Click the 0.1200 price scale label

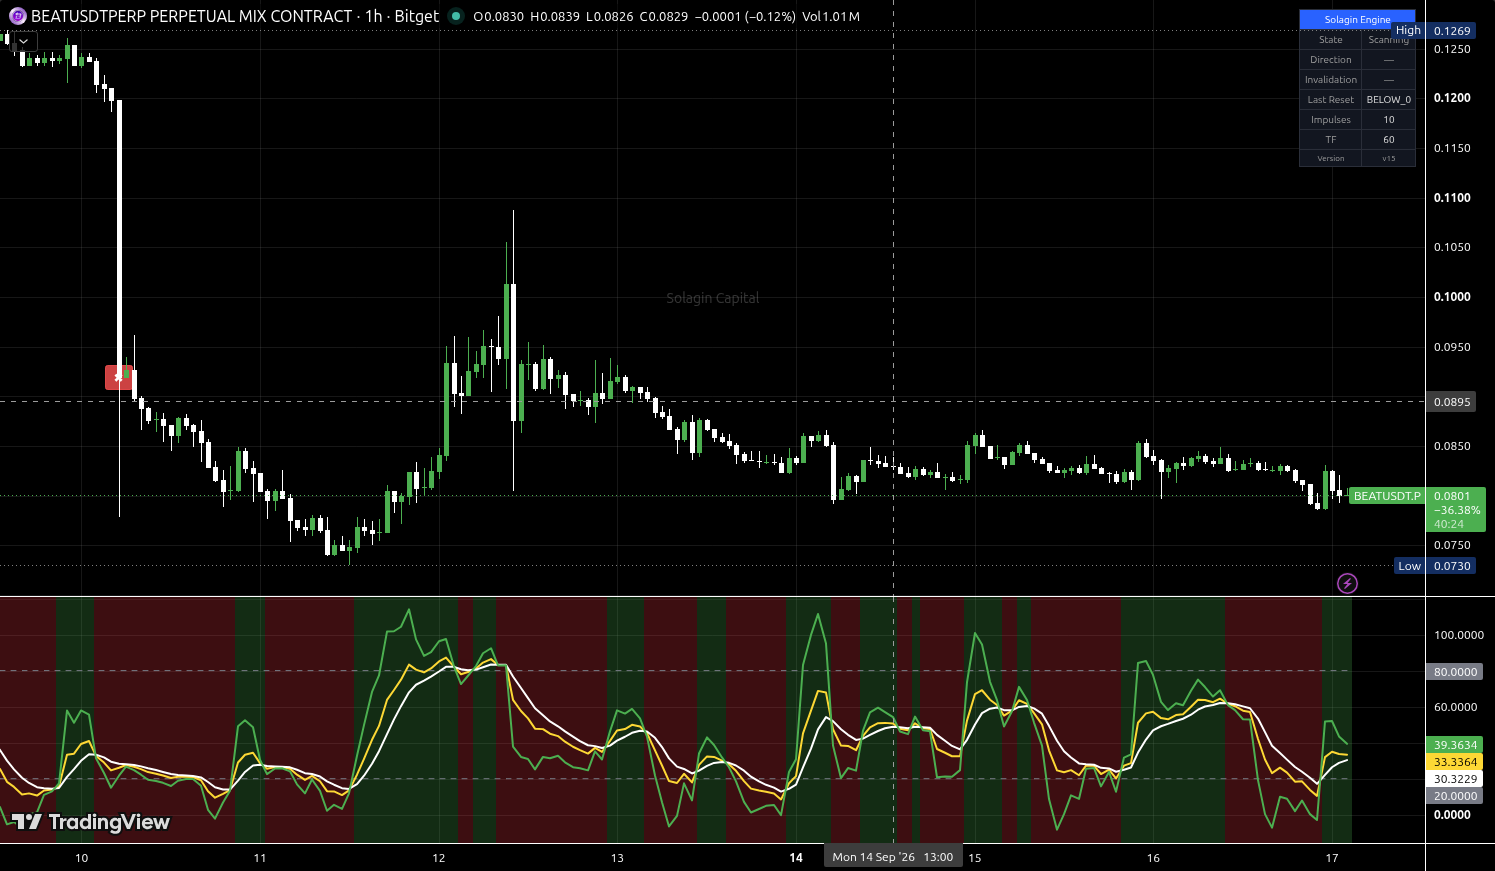click(1451, 98)
